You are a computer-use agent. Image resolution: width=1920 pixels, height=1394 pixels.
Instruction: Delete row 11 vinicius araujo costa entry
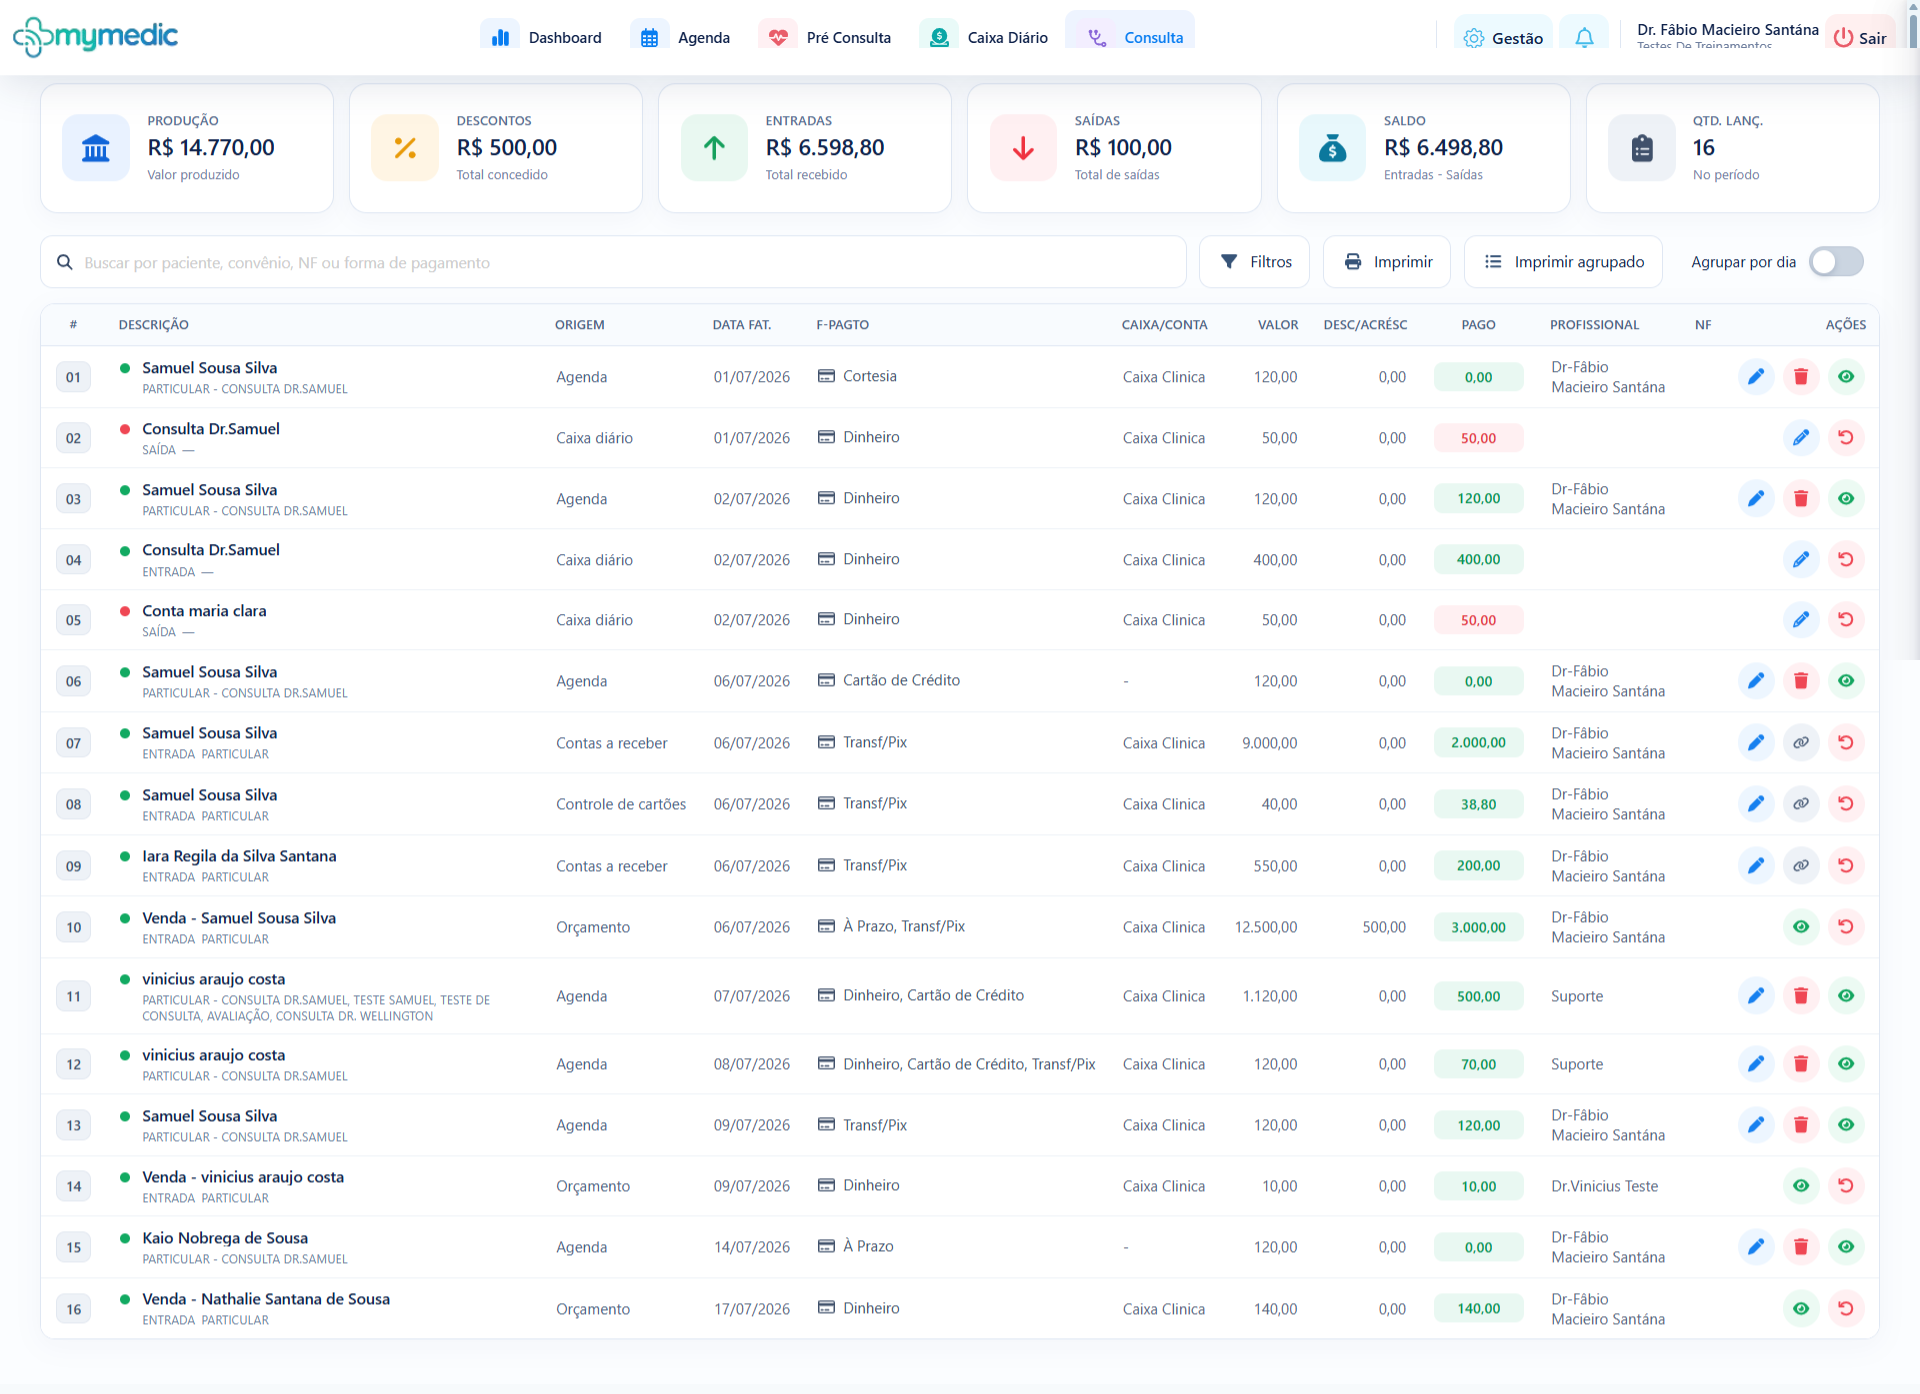click(1801, 996)
